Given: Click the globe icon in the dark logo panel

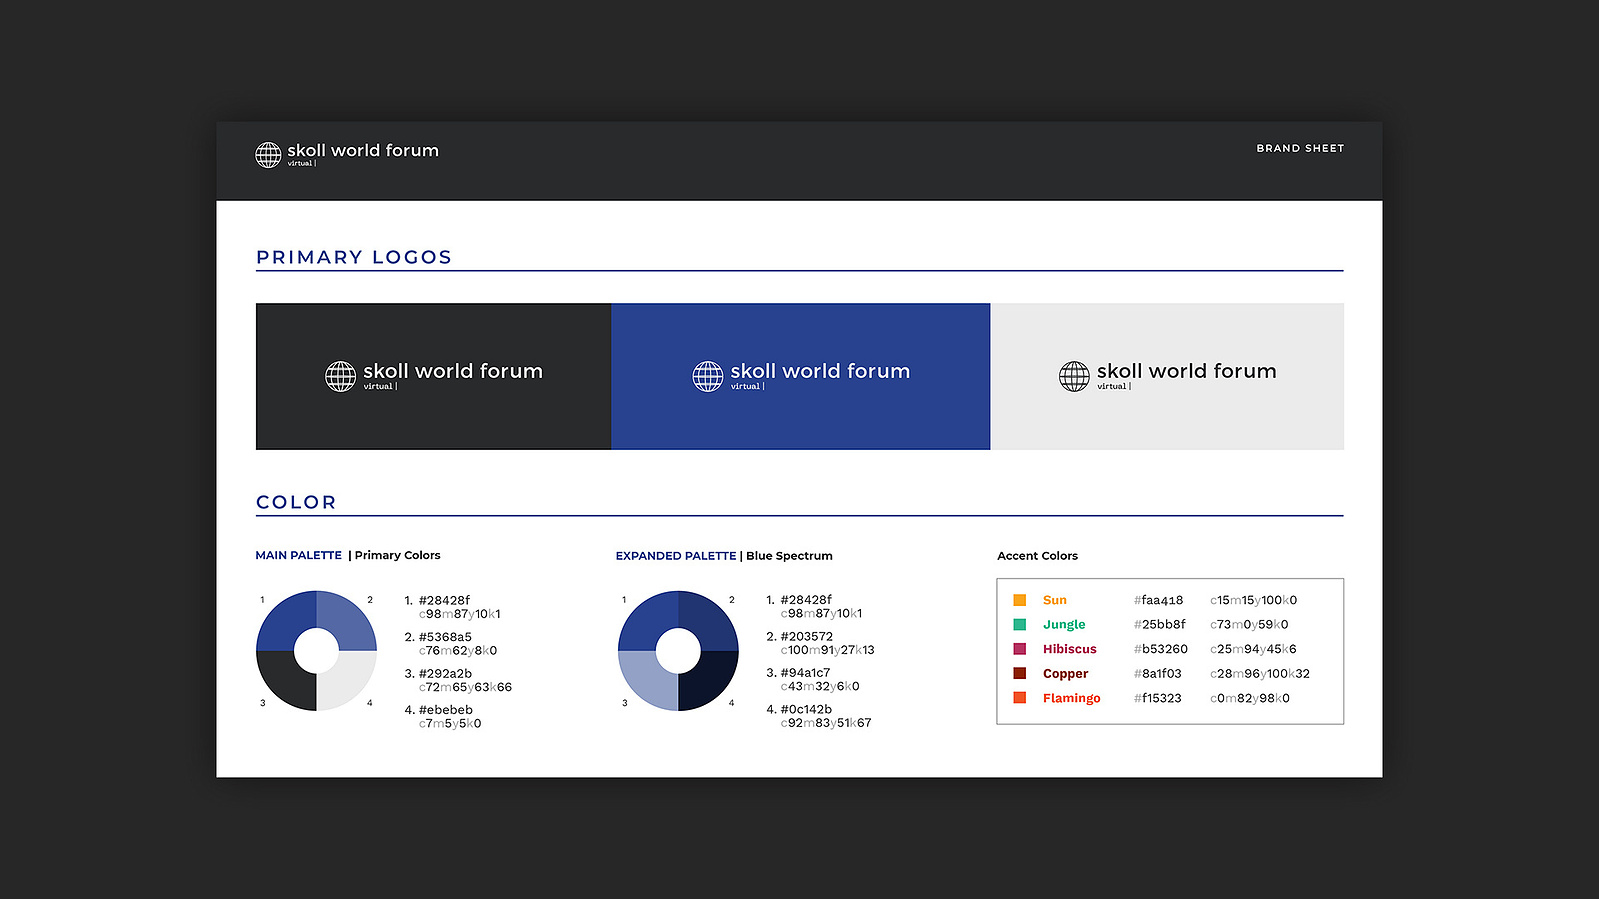Looking at the screenshot, I should click(340, 376).
